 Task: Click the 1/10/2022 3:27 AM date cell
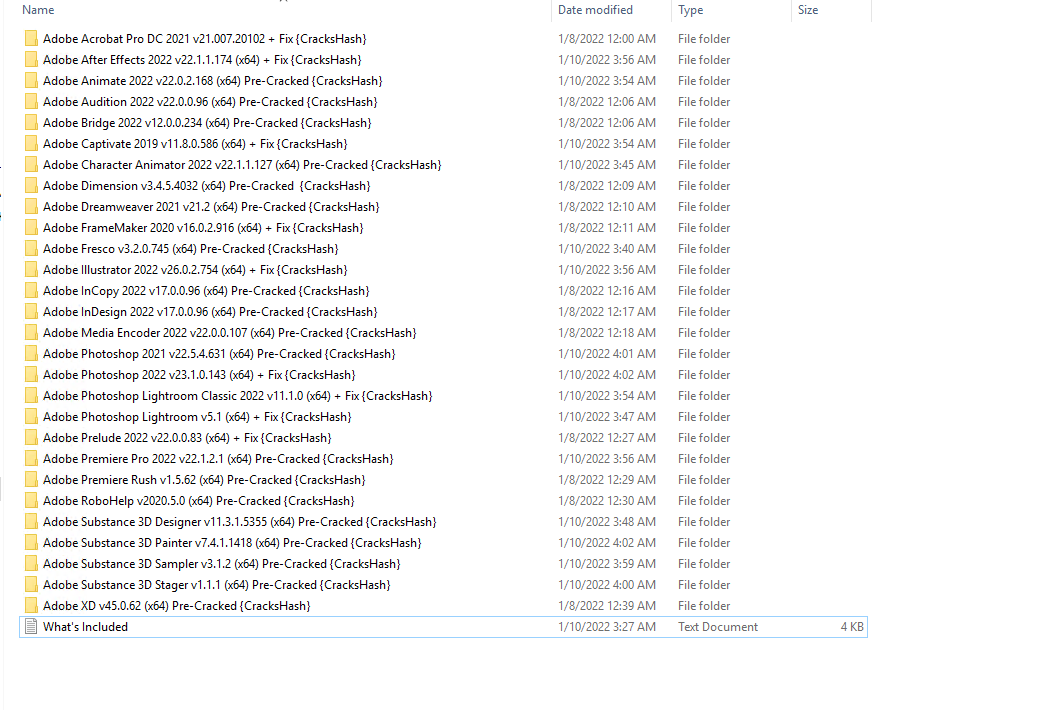coord(607,626)
